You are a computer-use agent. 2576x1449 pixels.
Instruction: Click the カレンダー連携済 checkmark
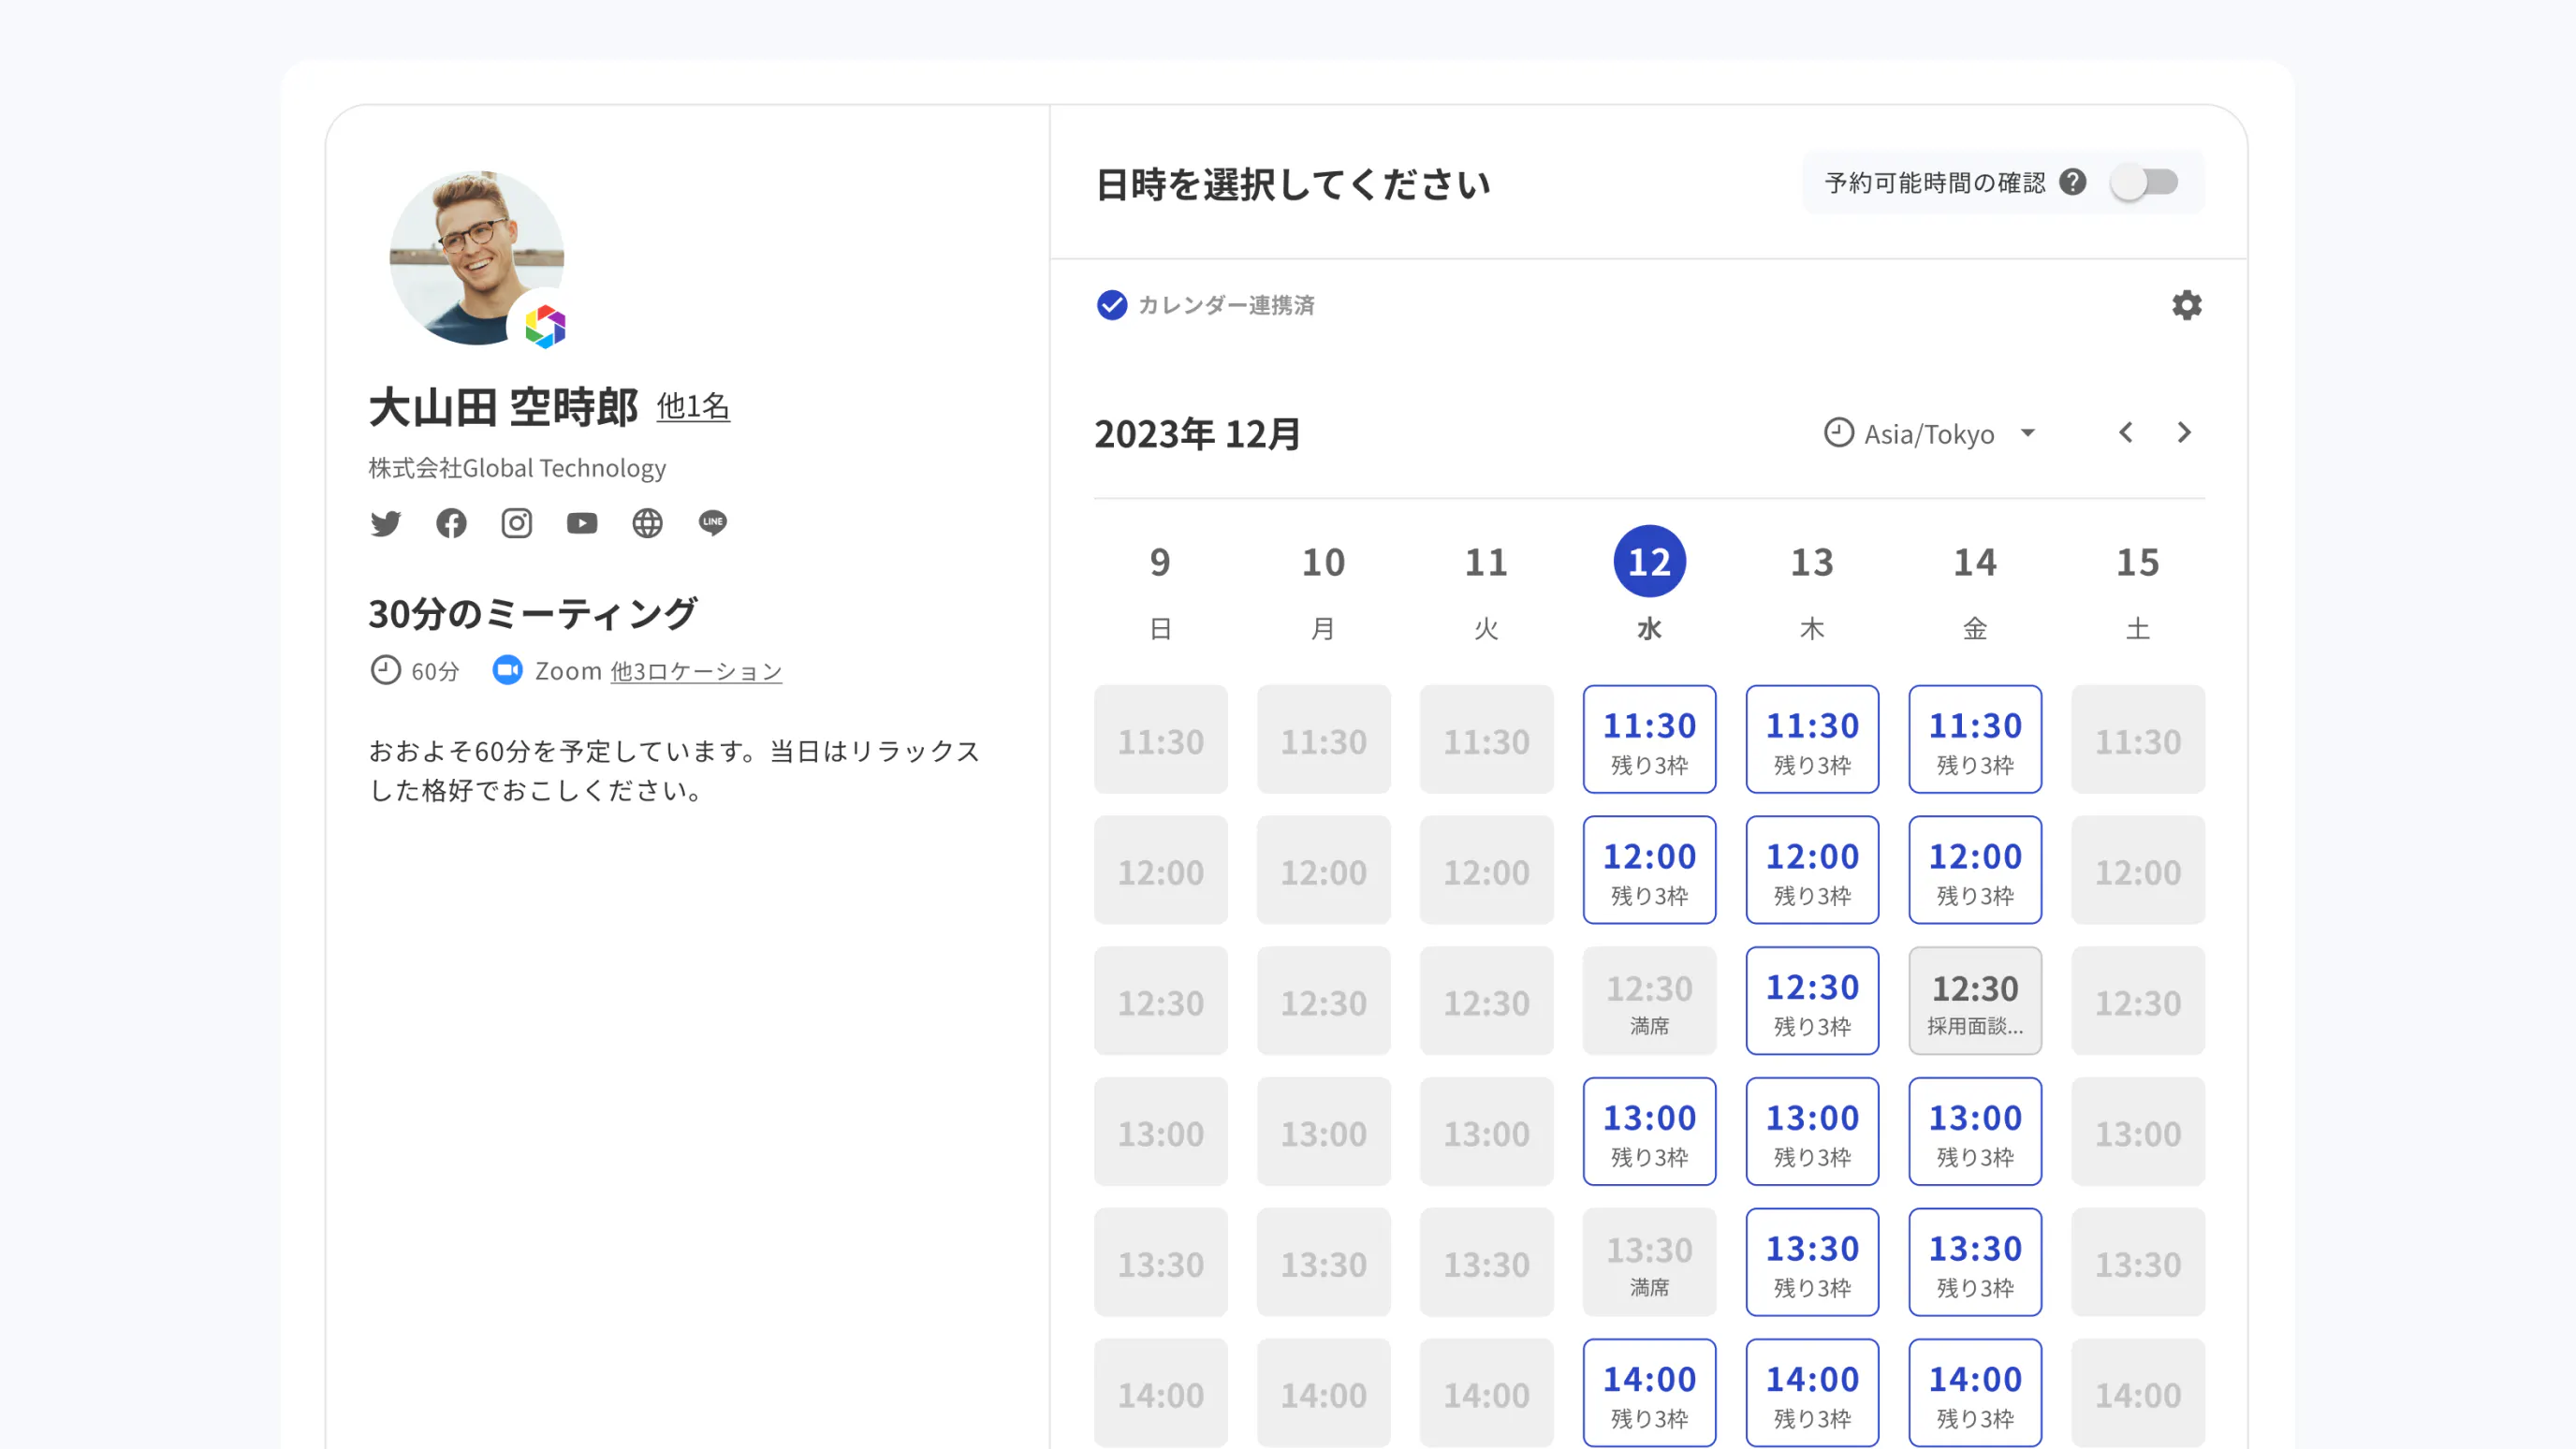click(1111, 305)
